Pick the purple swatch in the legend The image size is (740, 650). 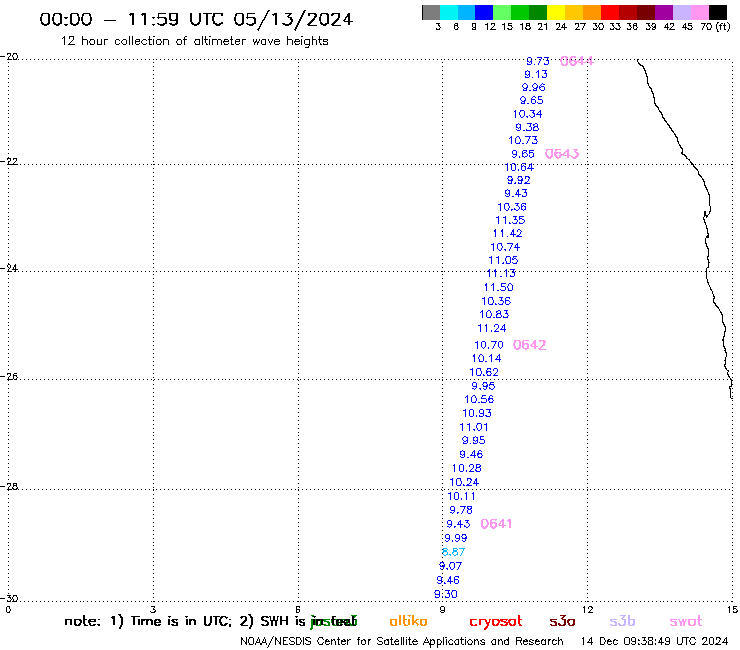pos(664,12)
